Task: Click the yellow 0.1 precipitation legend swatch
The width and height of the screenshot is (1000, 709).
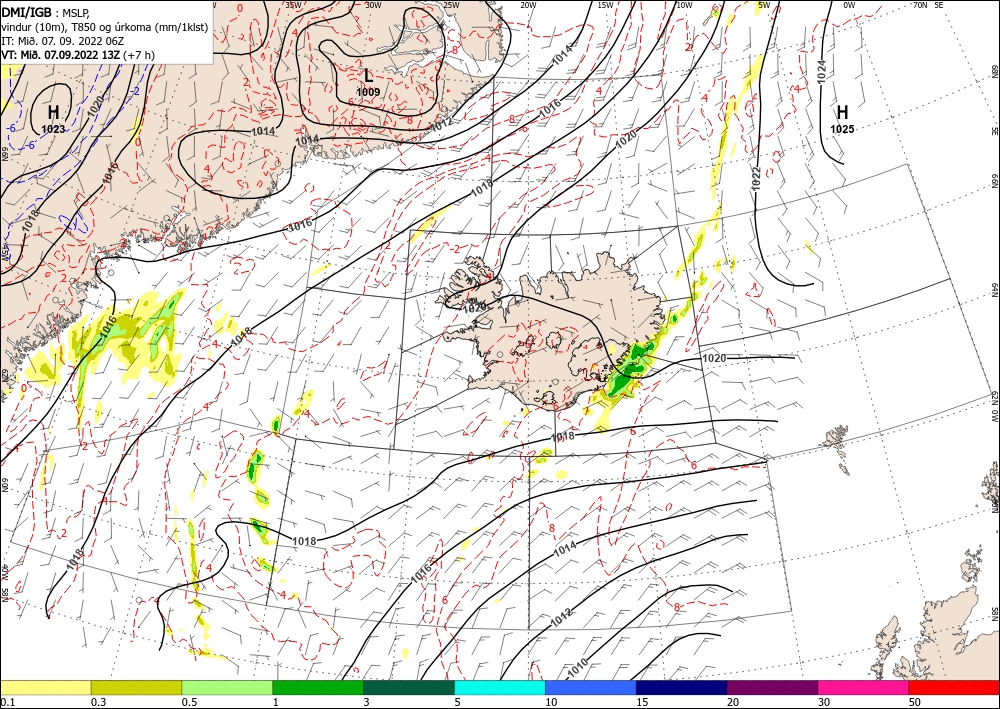Action: click(45, 688)
